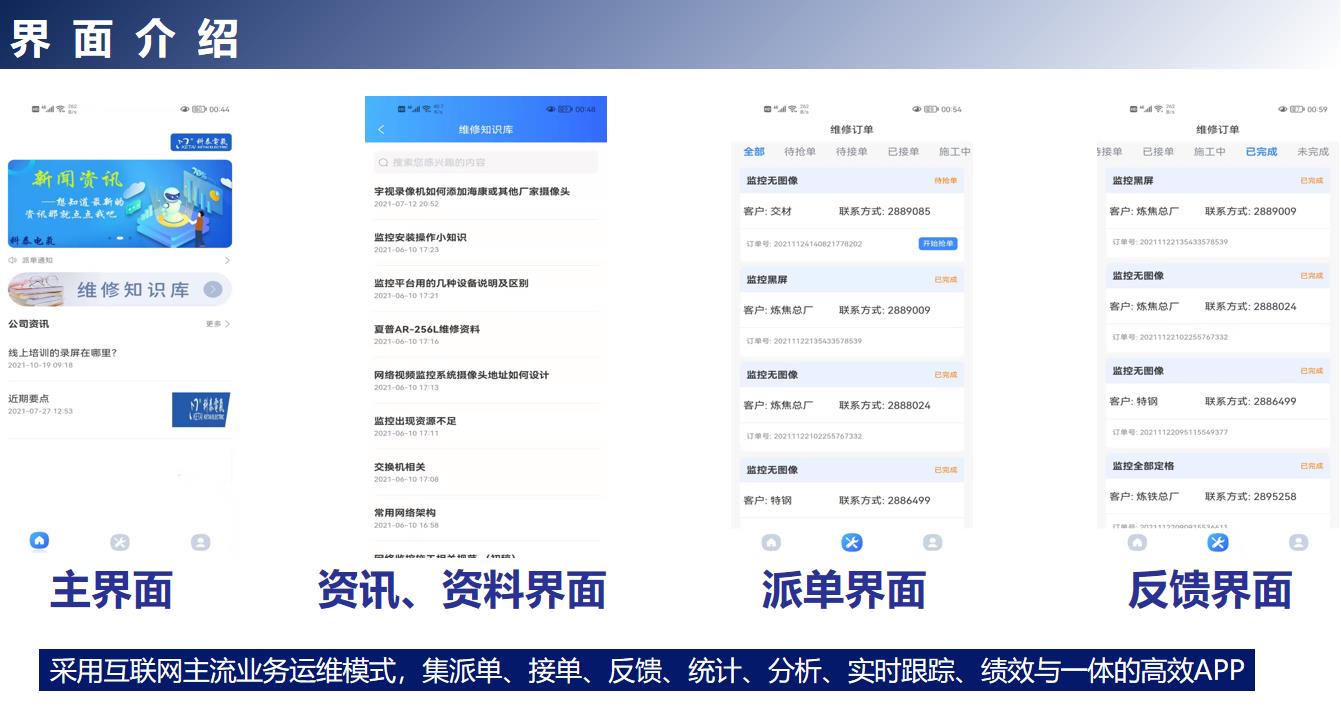Image resolution: width=1341 pixels, height=715 pixels.
Task: Switch to the 待接单 tab
Action: pyautogui.click(x=851, y=152)
